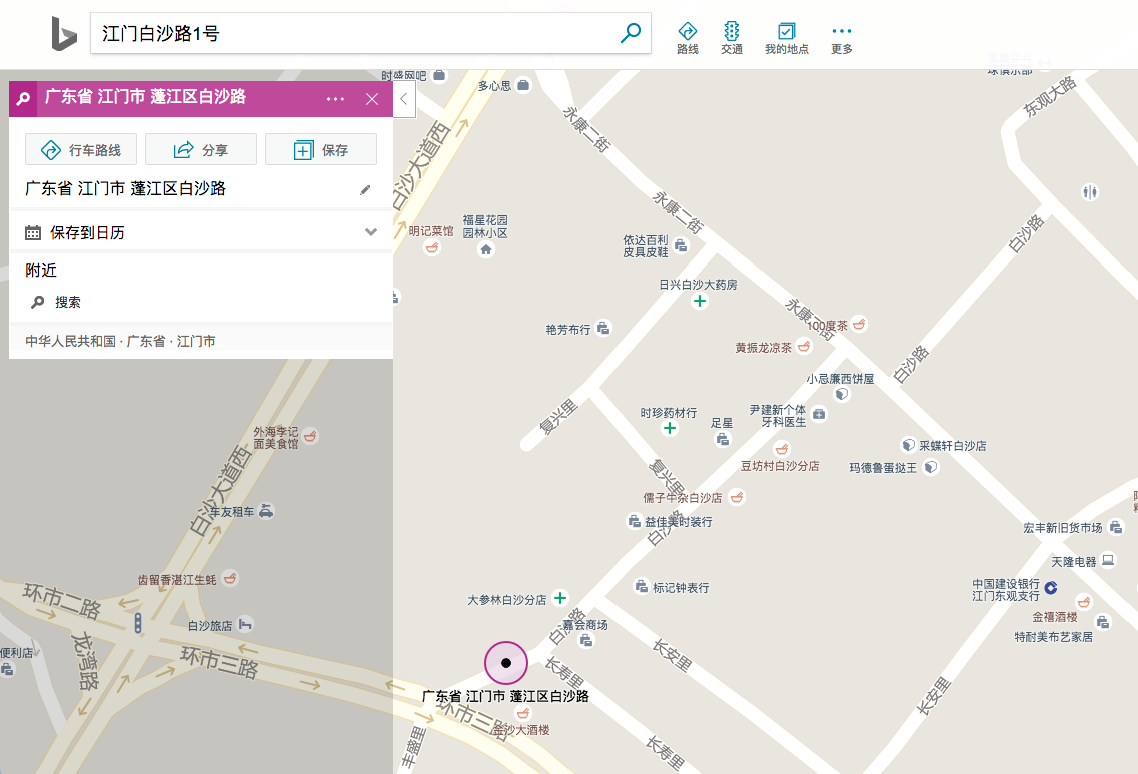The width and height of the screenshot is (1138, 774).
Task: Click the 保存 save button
Action: (x=320, y=149)
